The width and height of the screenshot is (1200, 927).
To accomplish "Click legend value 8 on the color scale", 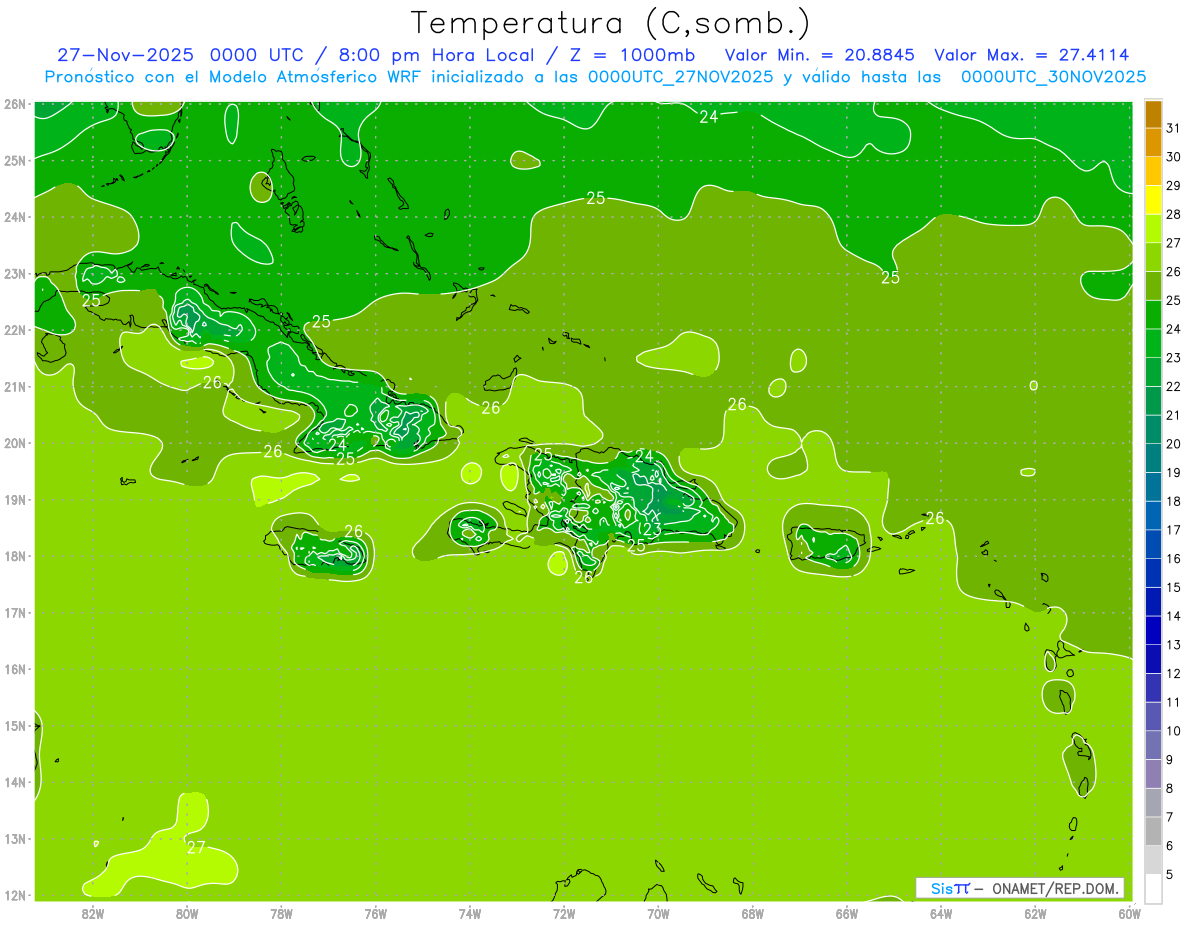I will pyautogui.click(x=1170, y=788).
